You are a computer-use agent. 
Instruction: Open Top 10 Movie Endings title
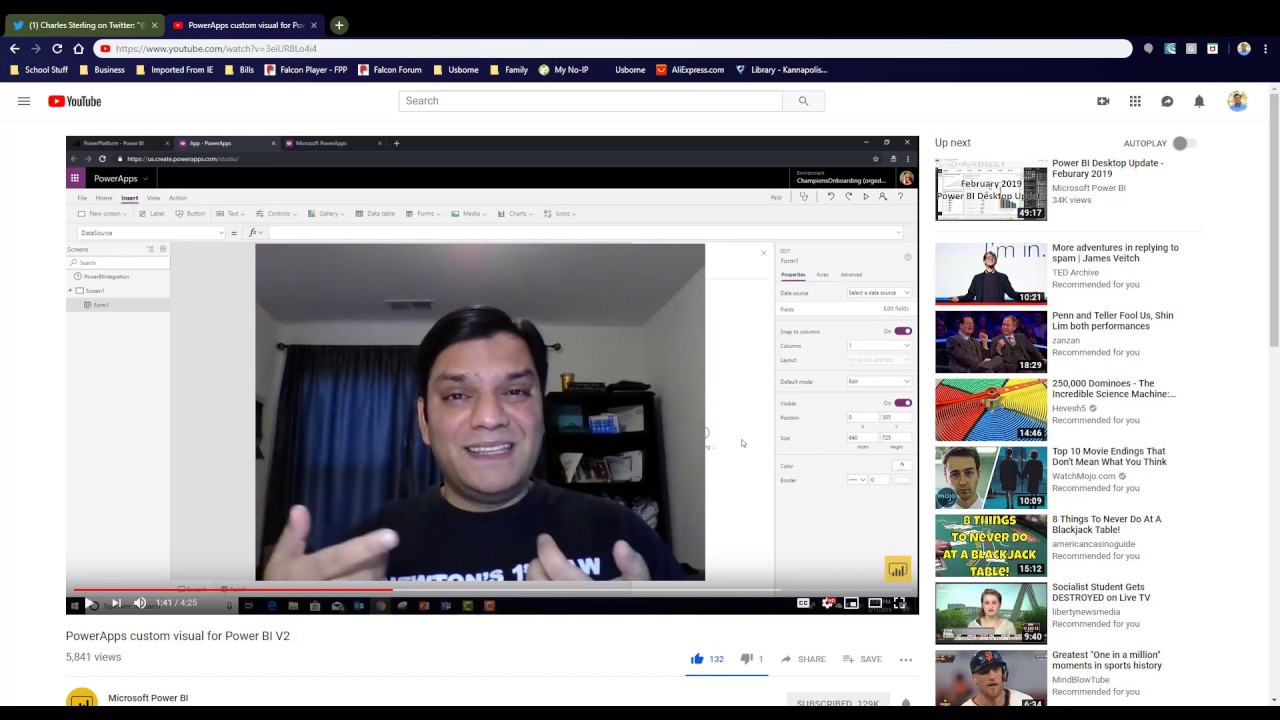tap(1109, 457)
